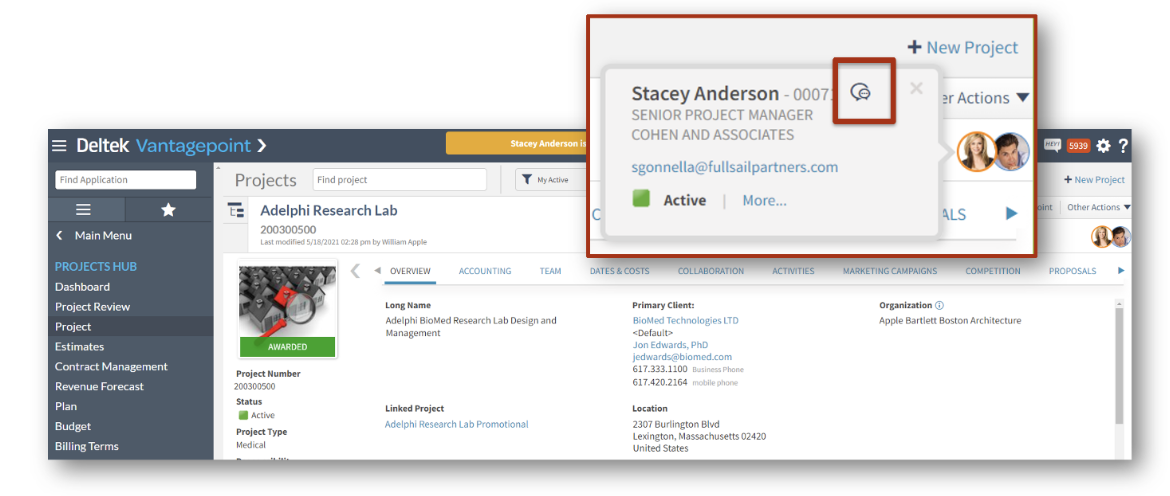
Task: Start chat with Stacey Anderson via bubble icon
Action: pyautogui.click(x=861, y=92)
